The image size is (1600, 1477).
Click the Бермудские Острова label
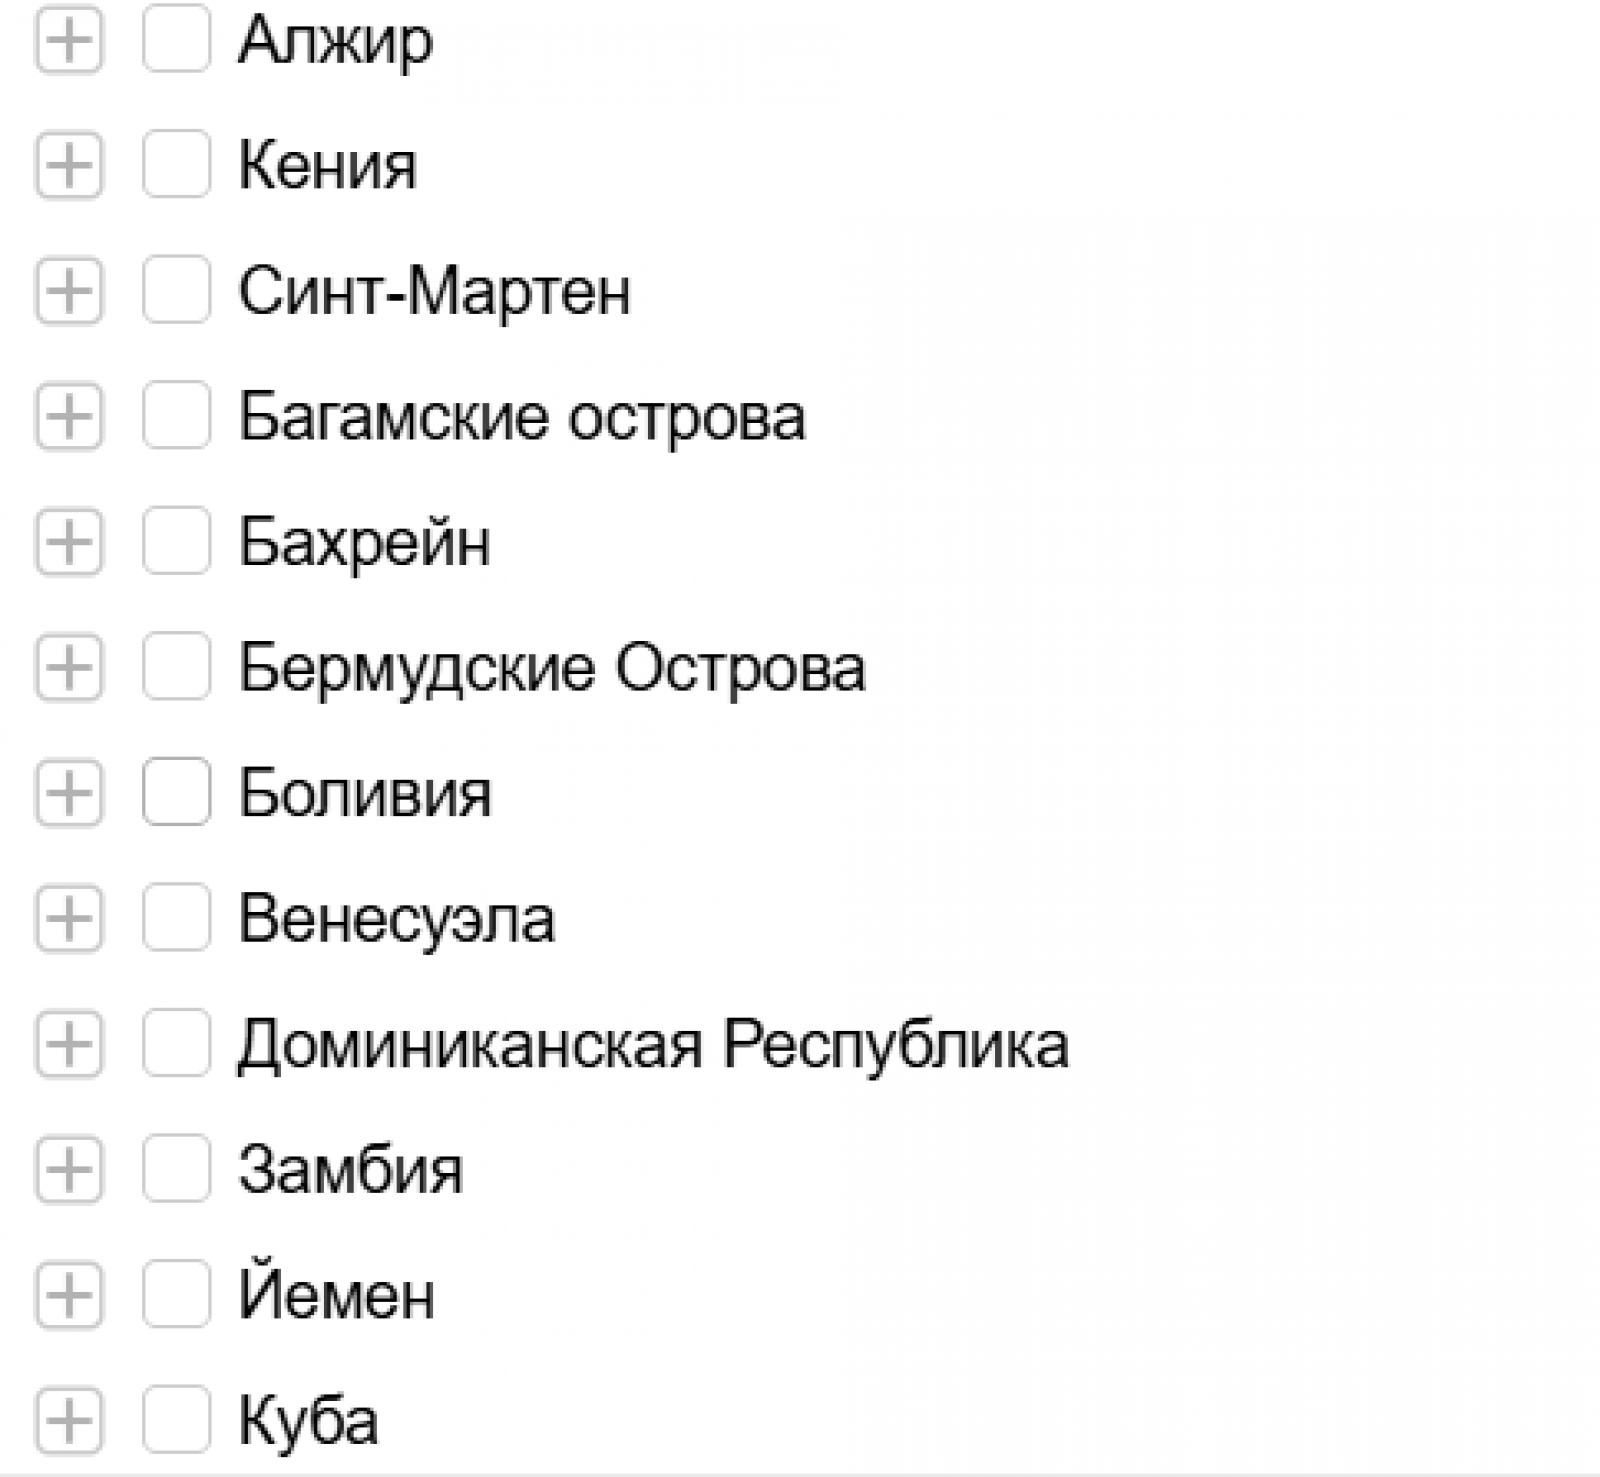pyautogui.click(x=552, y=667)
